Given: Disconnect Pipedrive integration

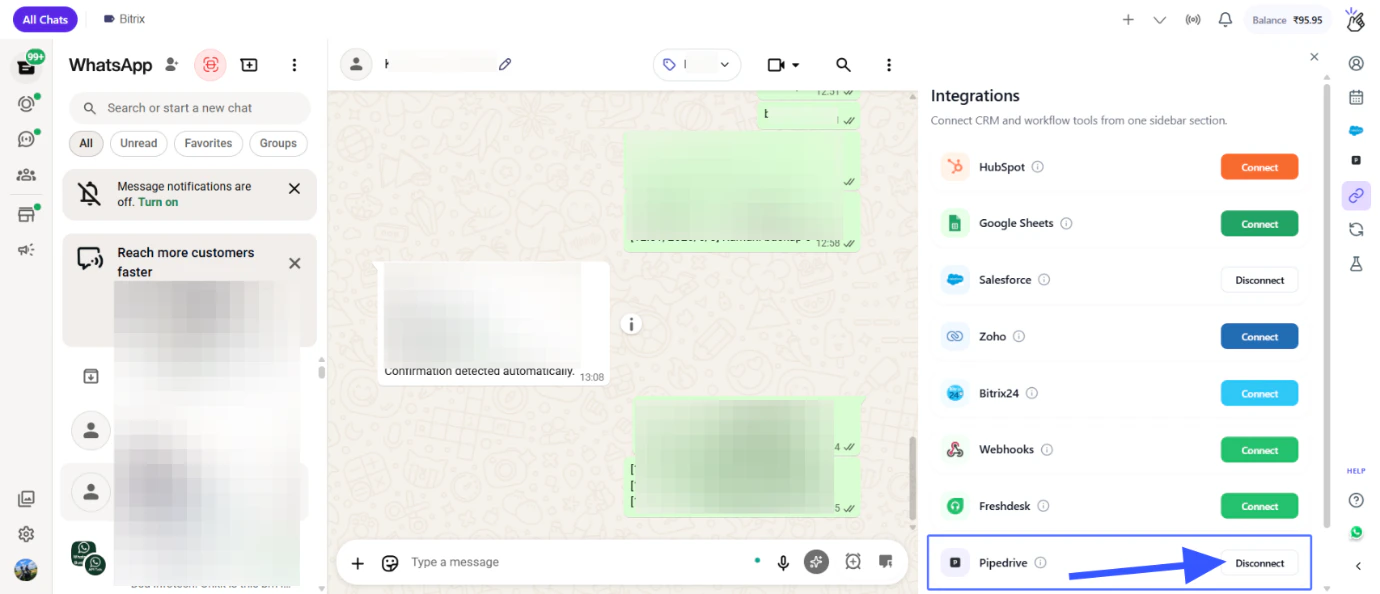Looking at the screenshot, I should [1259, 563].
